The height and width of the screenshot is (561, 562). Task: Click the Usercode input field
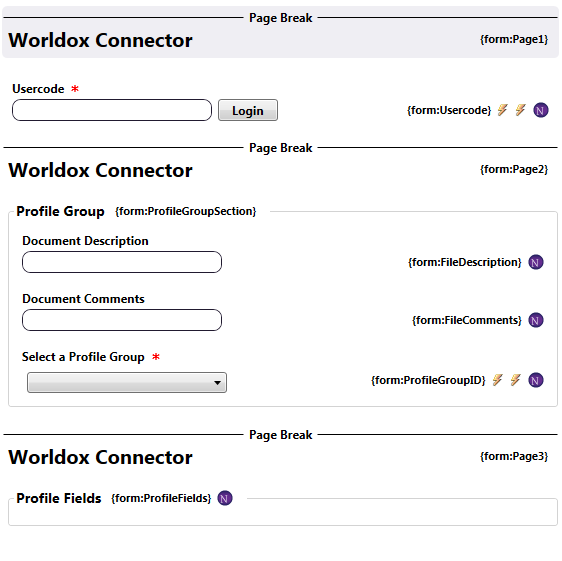[112, 110]
